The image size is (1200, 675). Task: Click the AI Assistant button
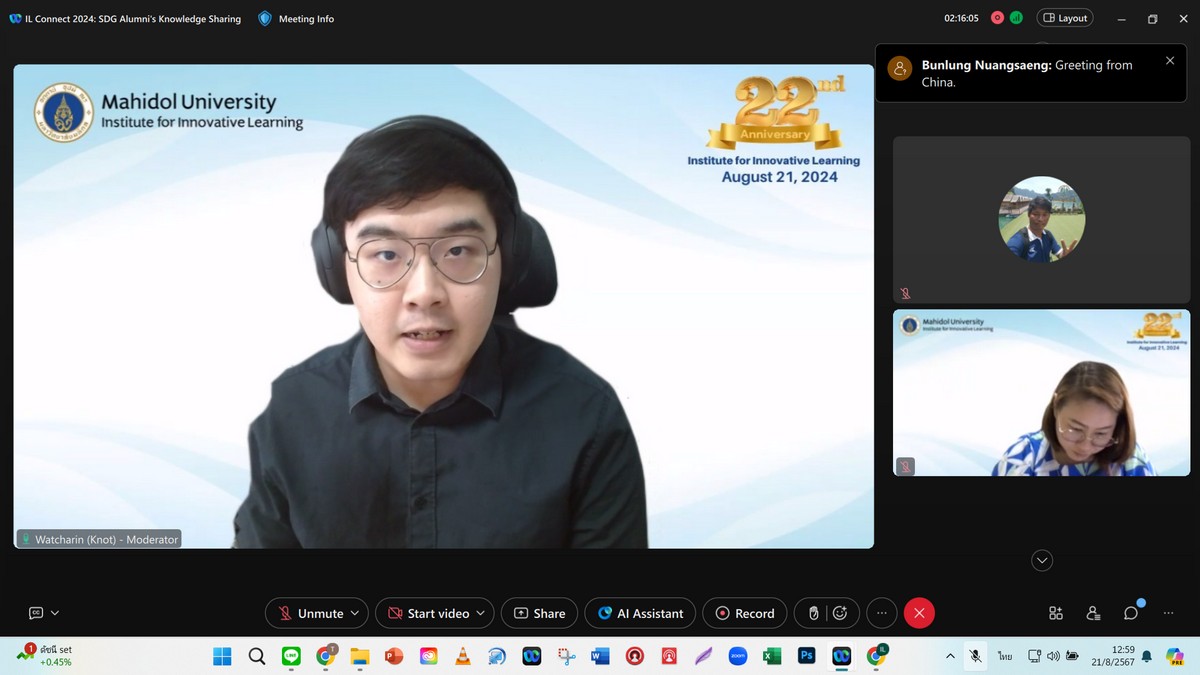tap(641, 613)
